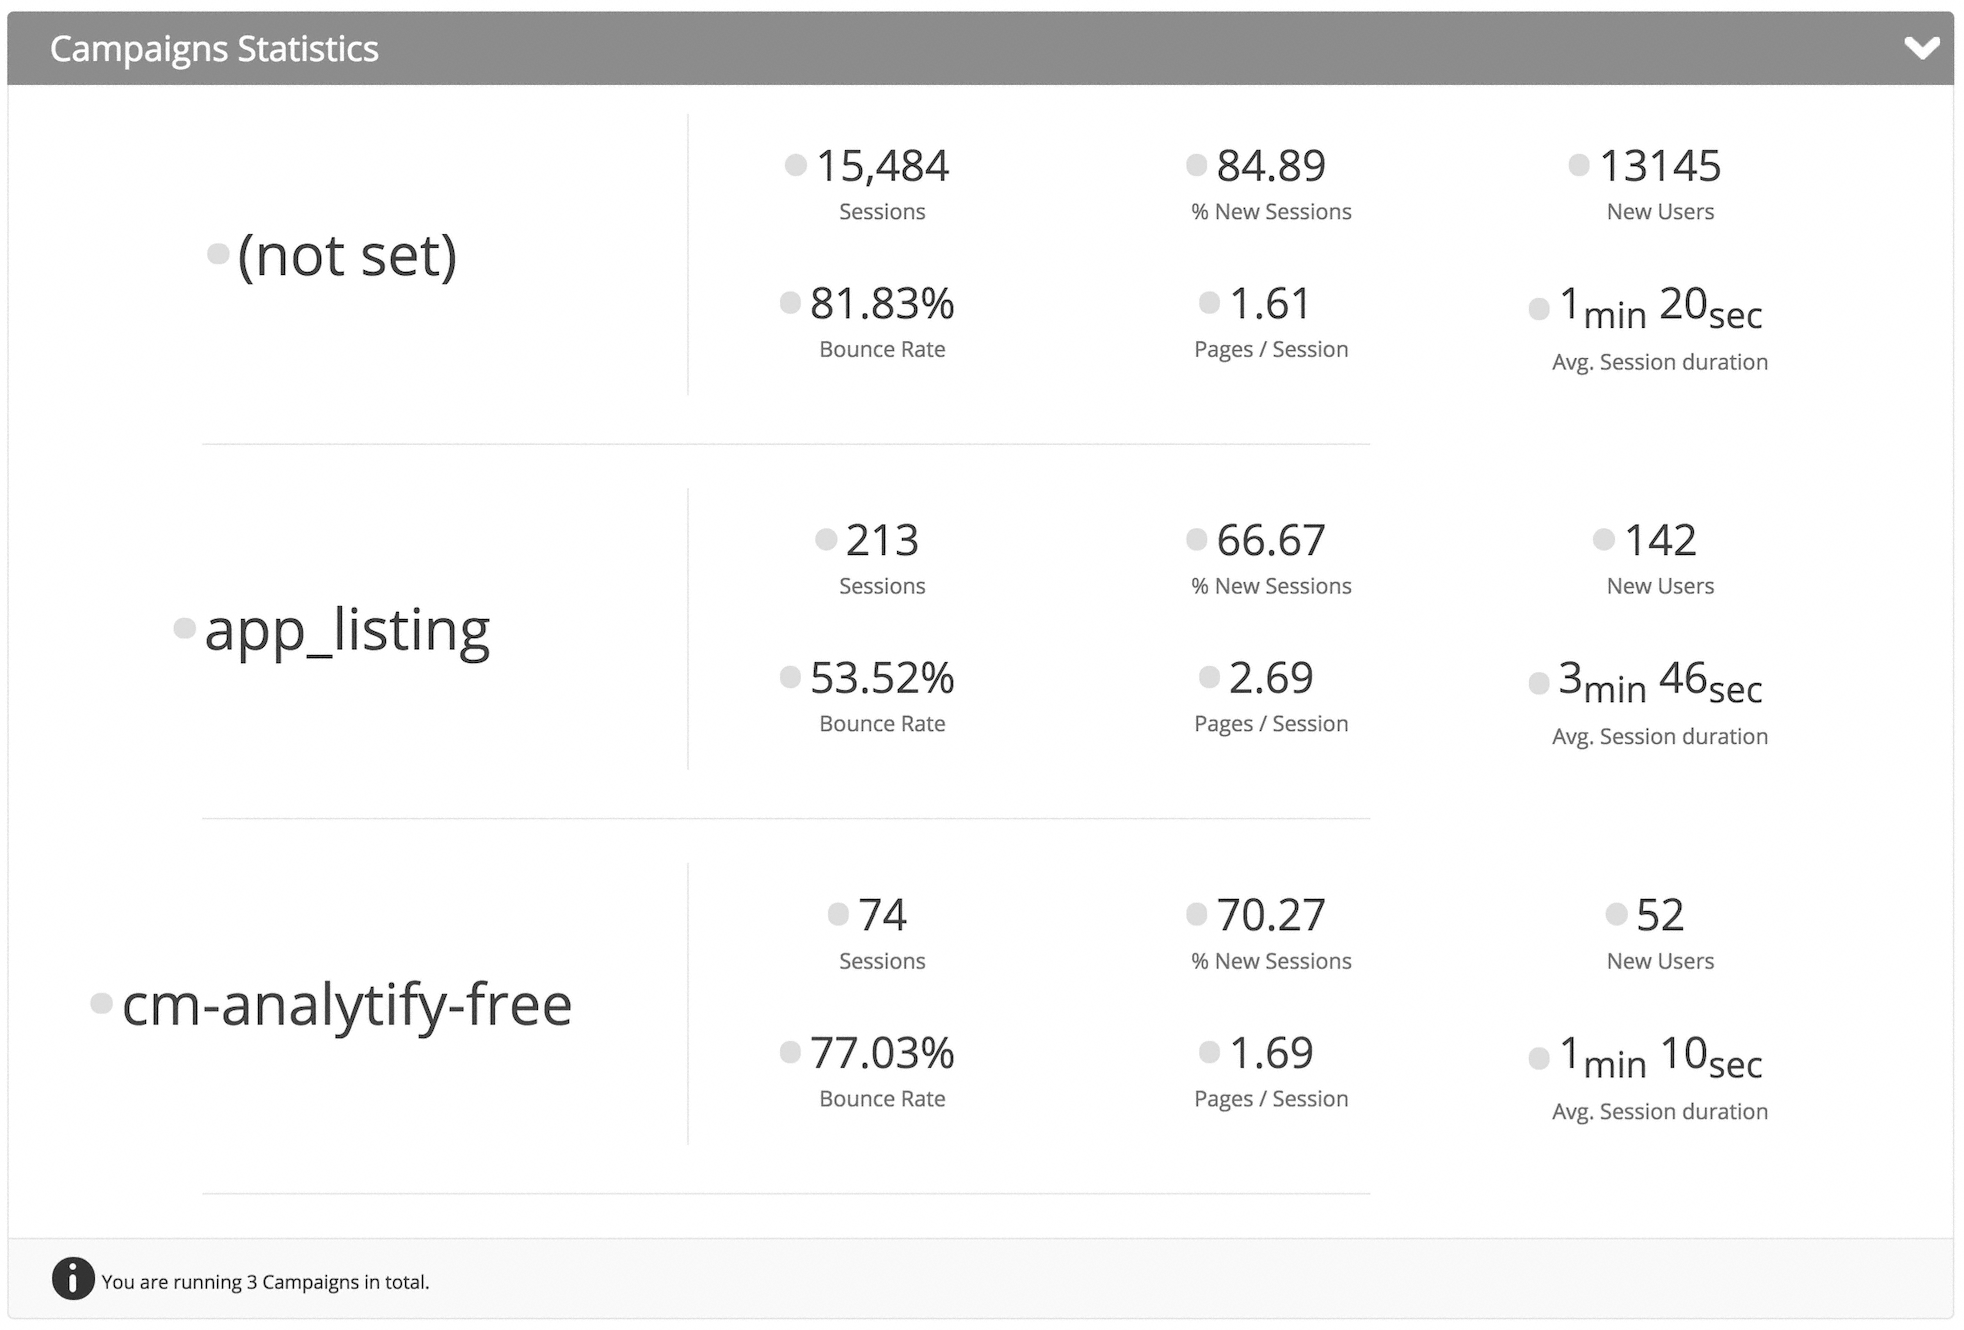Viewport: 1964px width, 1330px height.
Task: Click the dot beside (not set) campaign
Action: click(218, 254)
